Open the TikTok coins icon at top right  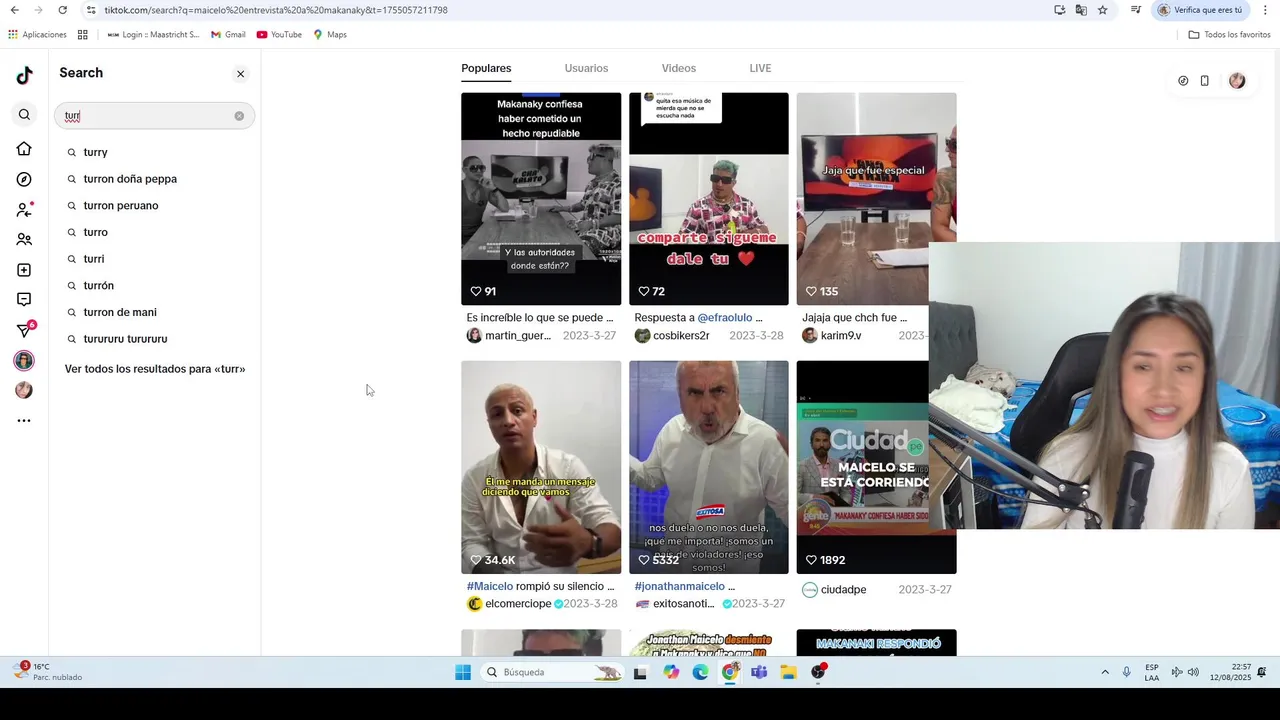pyautogui.click(x=1183, y=81)
